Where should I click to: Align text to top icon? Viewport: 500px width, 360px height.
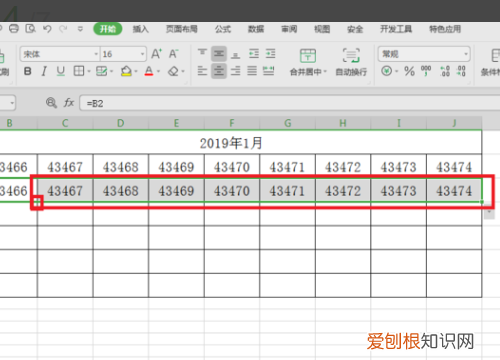pos(202,53)
